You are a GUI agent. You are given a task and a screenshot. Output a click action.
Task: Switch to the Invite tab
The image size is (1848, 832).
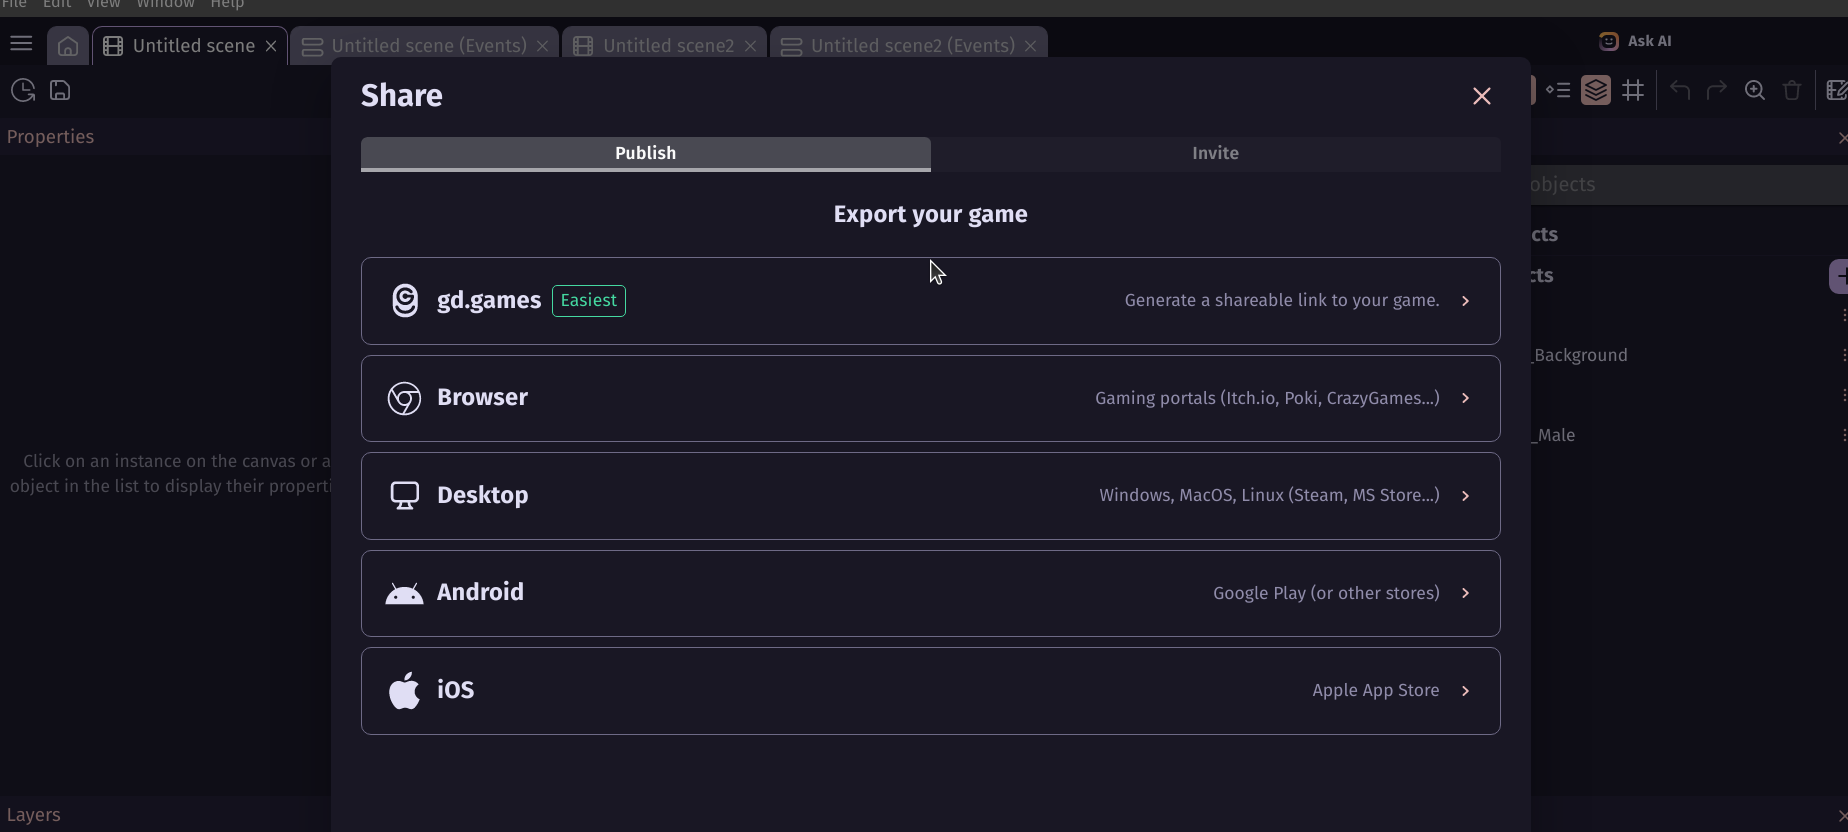[x=1215, y=153]
